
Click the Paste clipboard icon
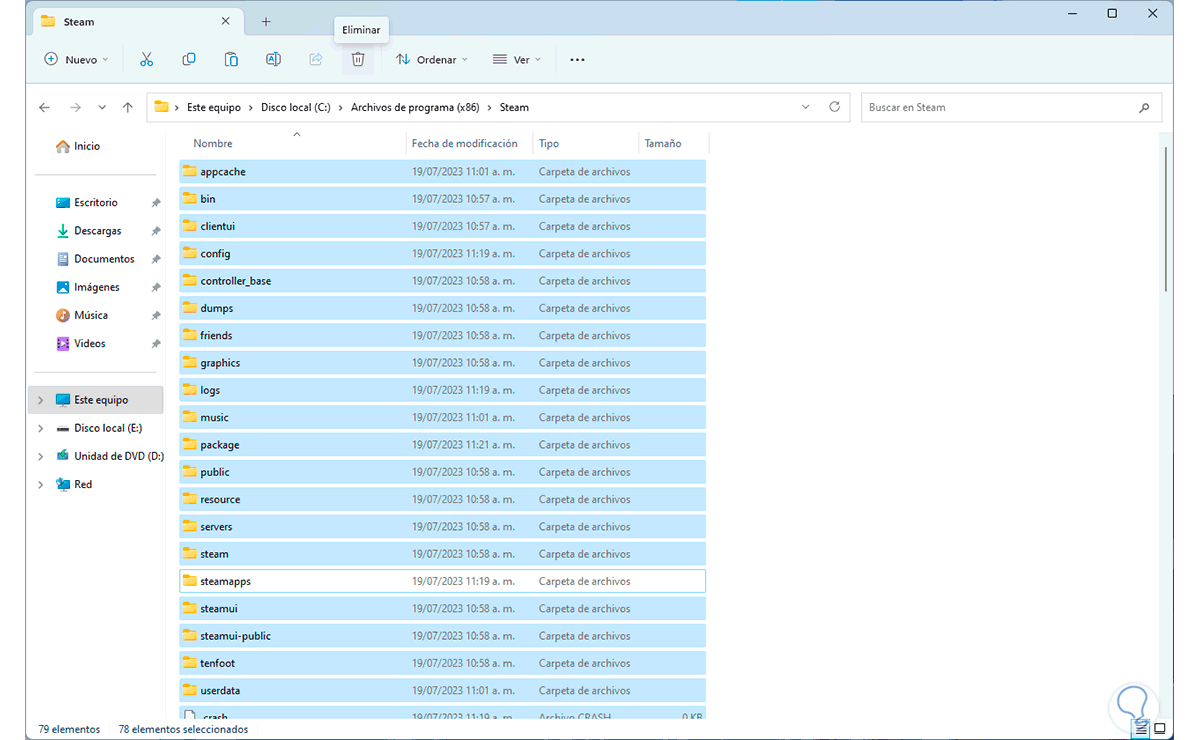(x=231, y=60)
